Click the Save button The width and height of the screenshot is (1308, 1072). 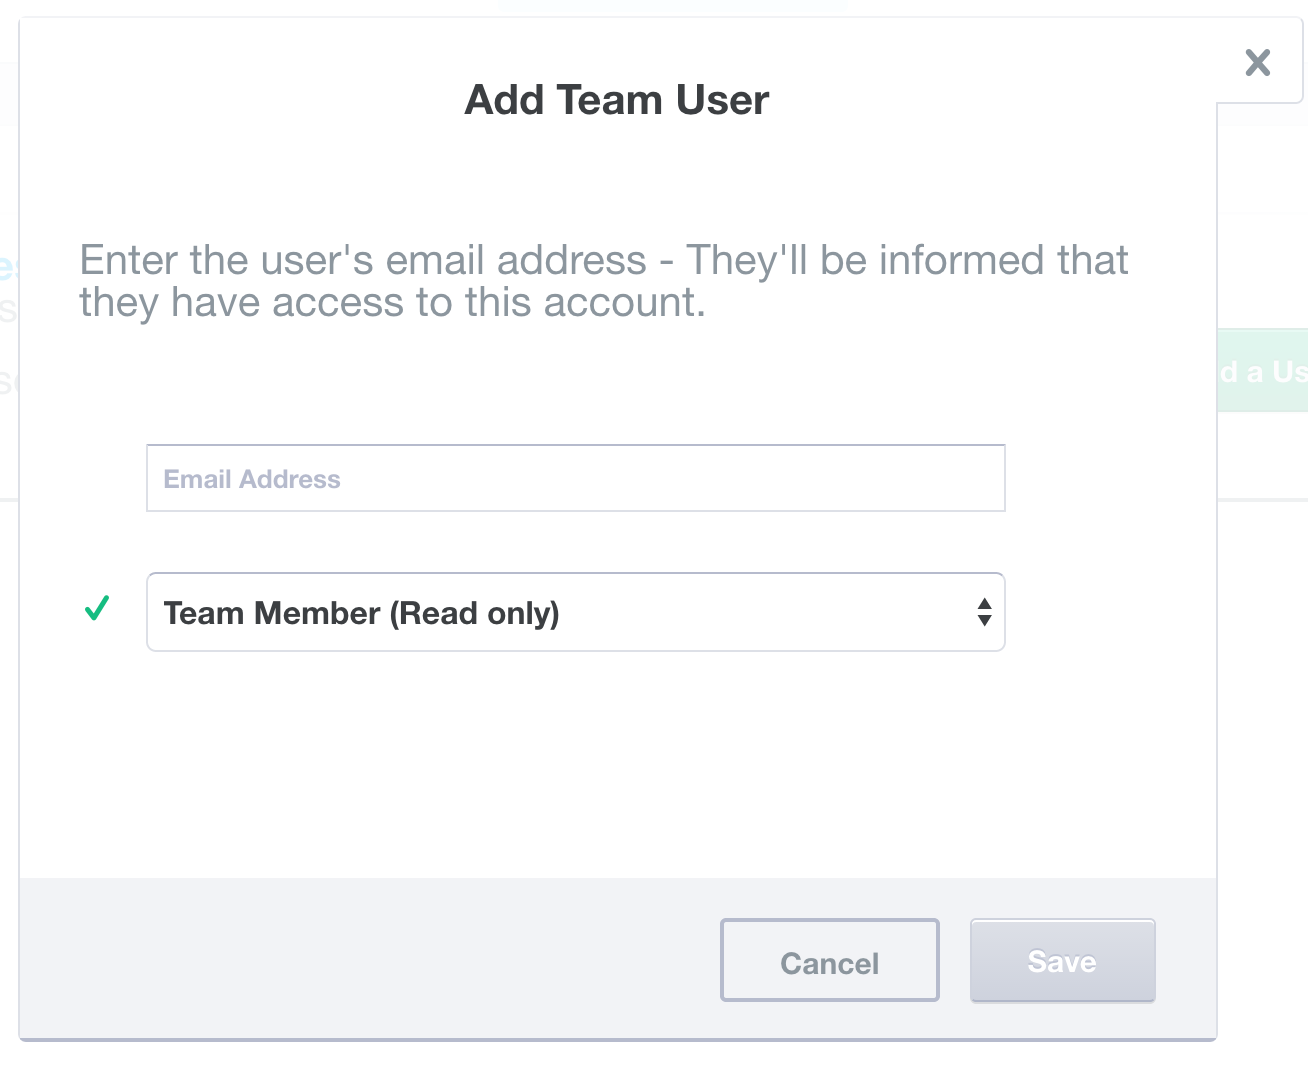coord(1062,960)
